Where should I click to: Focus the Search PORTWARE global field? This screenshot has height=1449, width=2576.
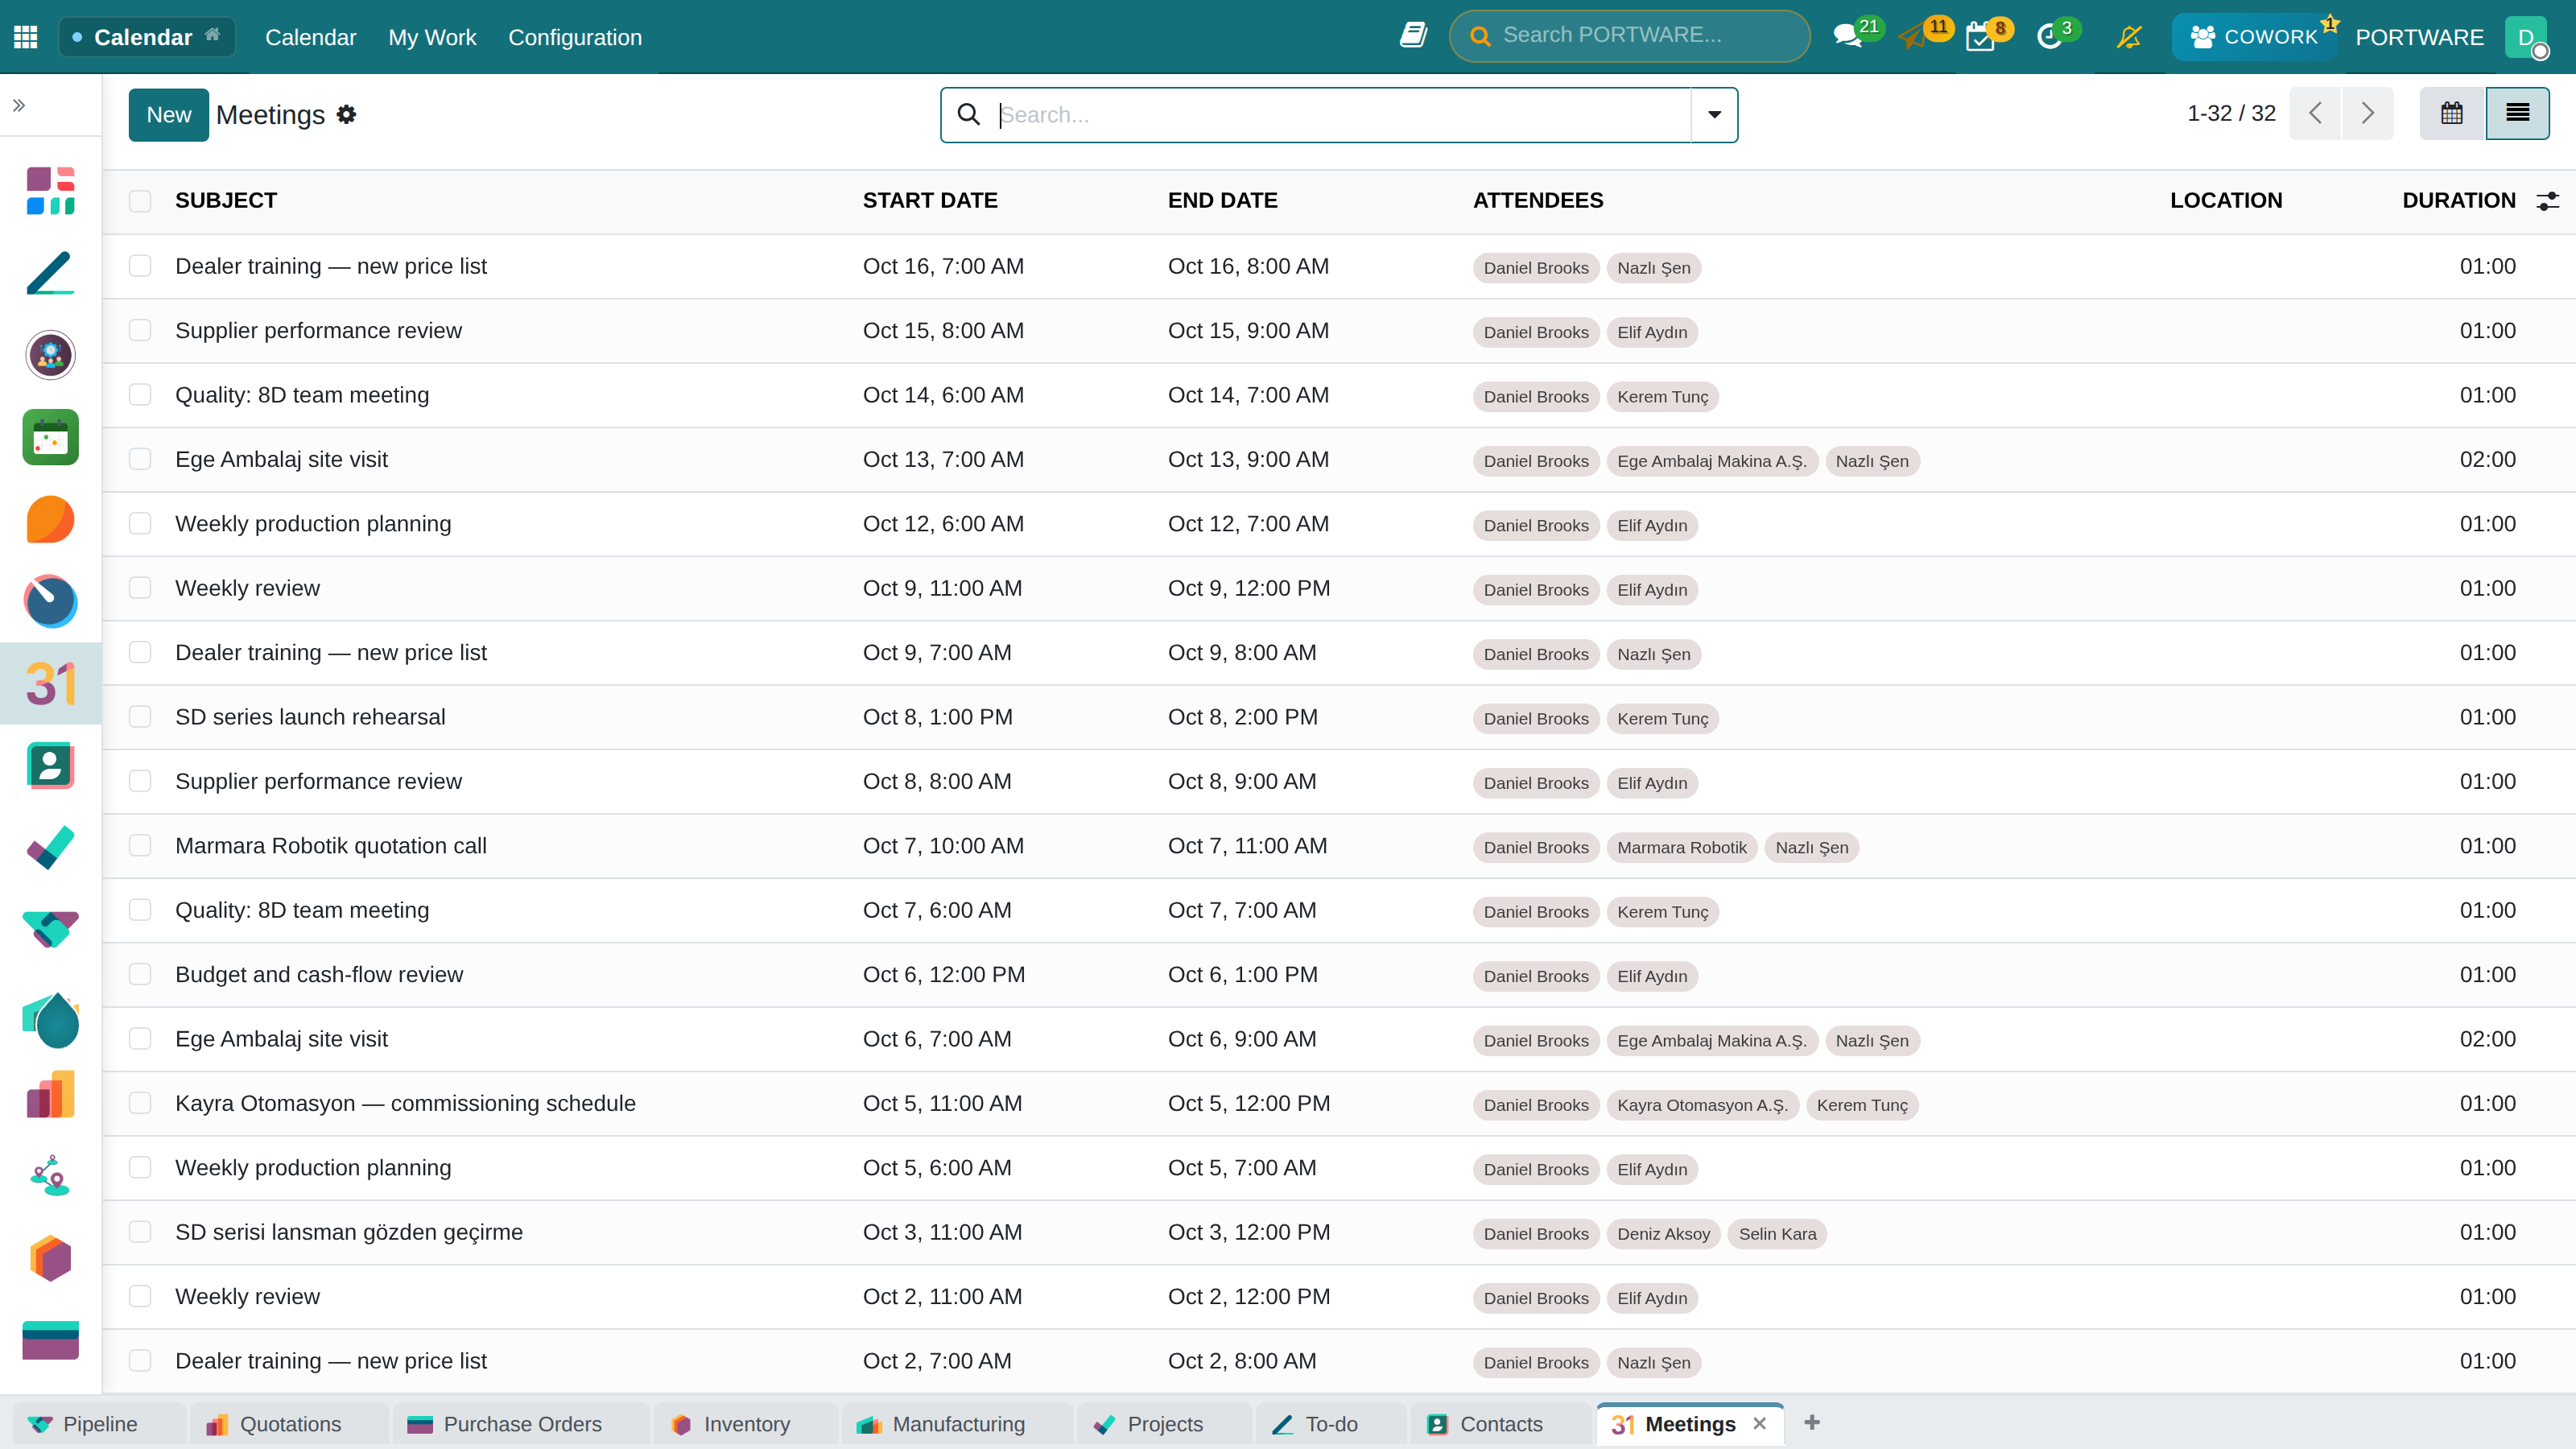[x=1629, y=35]
